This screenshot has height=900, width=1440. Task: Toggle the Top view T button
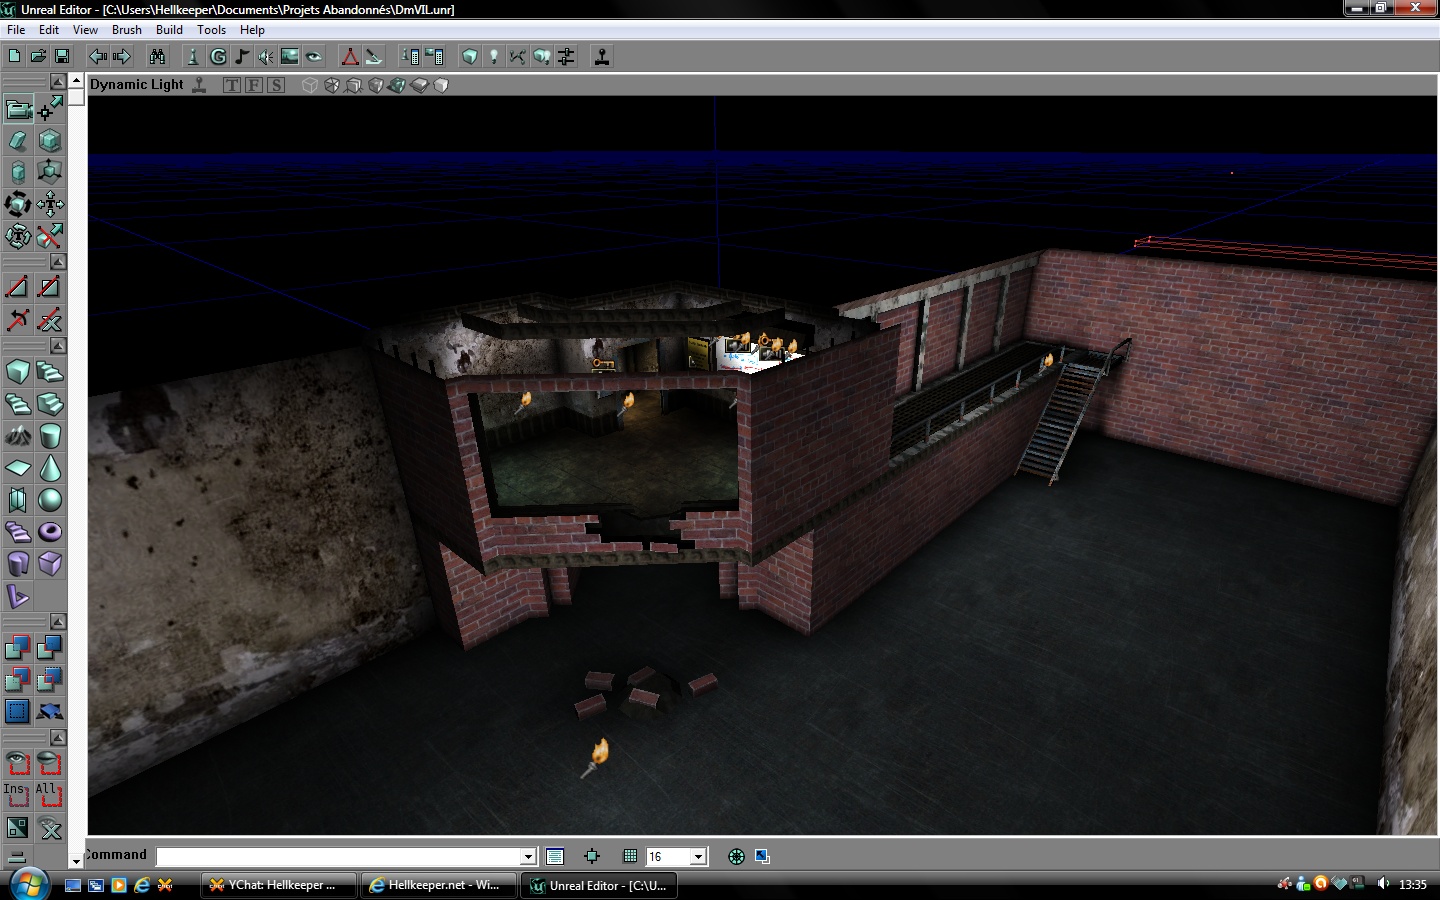point(232,85)
